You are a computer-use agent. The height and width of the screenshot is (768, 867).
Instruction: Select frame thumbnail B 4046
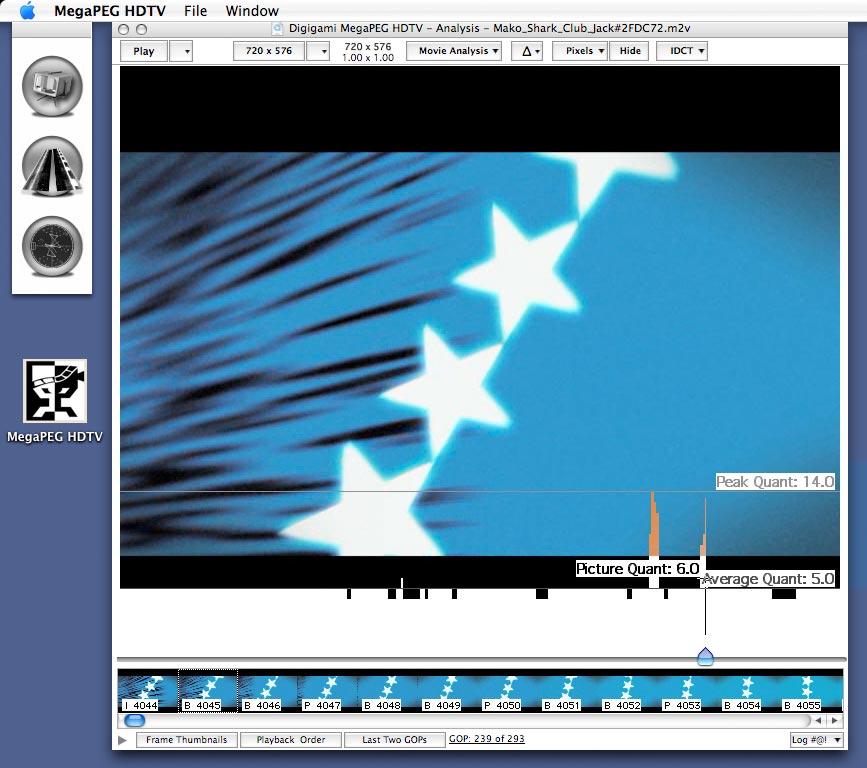coord(268,691)
